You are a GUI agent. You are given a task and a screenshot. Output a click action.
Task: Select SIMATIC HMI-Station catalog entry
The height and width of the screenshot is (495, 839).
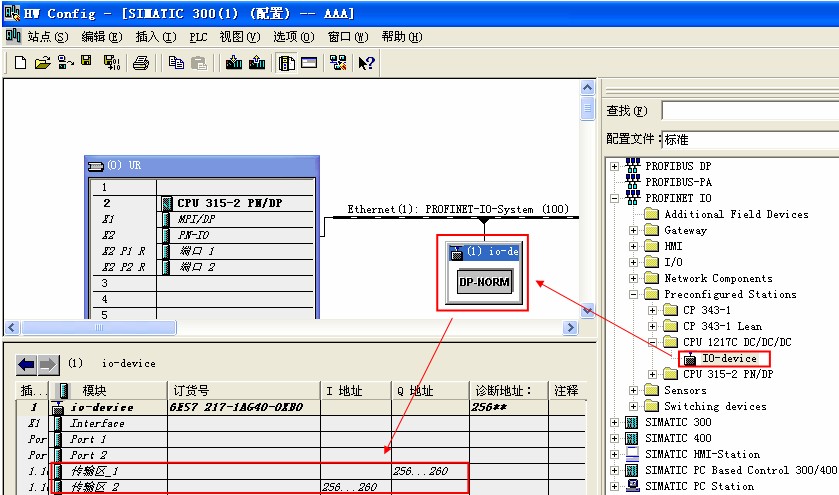tap(692, 454)
